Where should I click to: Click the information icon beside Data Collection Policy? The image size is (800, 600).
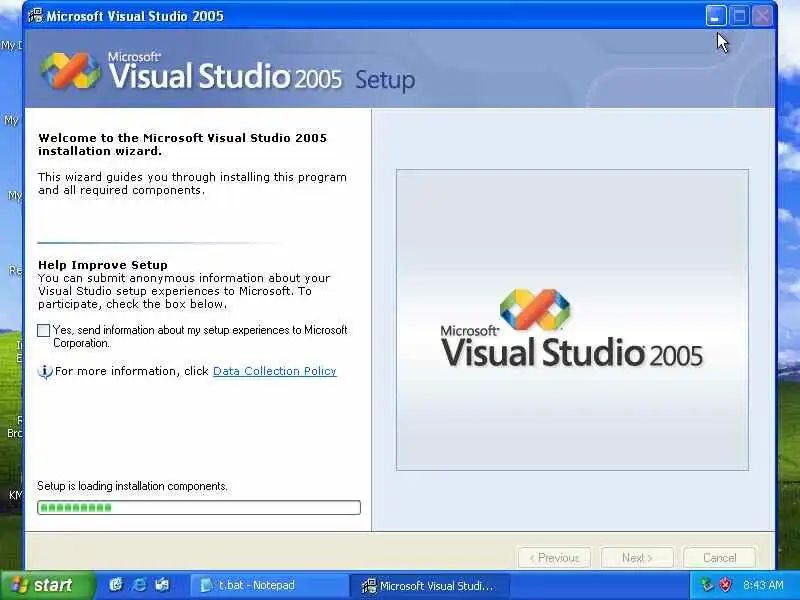(45, 371)
